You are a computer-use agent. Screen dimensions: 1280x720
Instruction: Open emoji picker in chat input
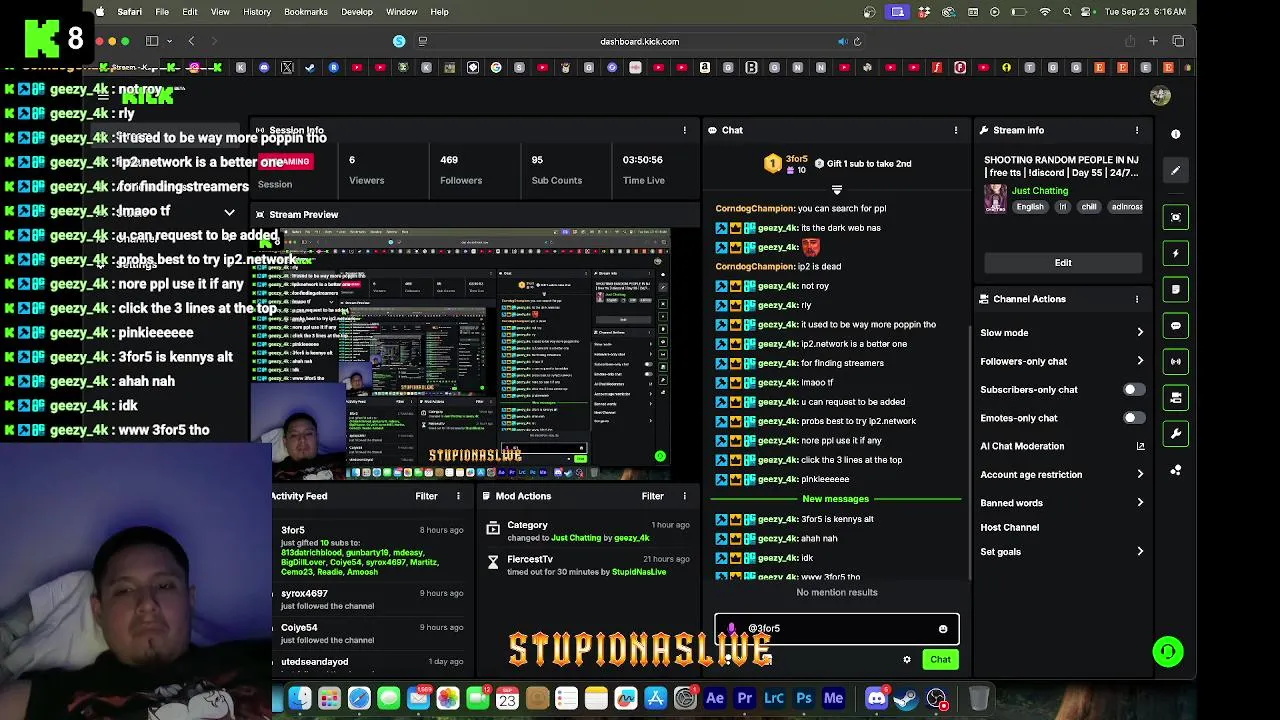click(942, 629)
